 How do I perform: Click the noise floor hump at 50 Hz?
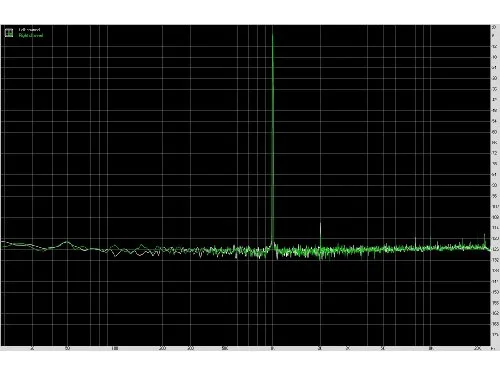67,243
